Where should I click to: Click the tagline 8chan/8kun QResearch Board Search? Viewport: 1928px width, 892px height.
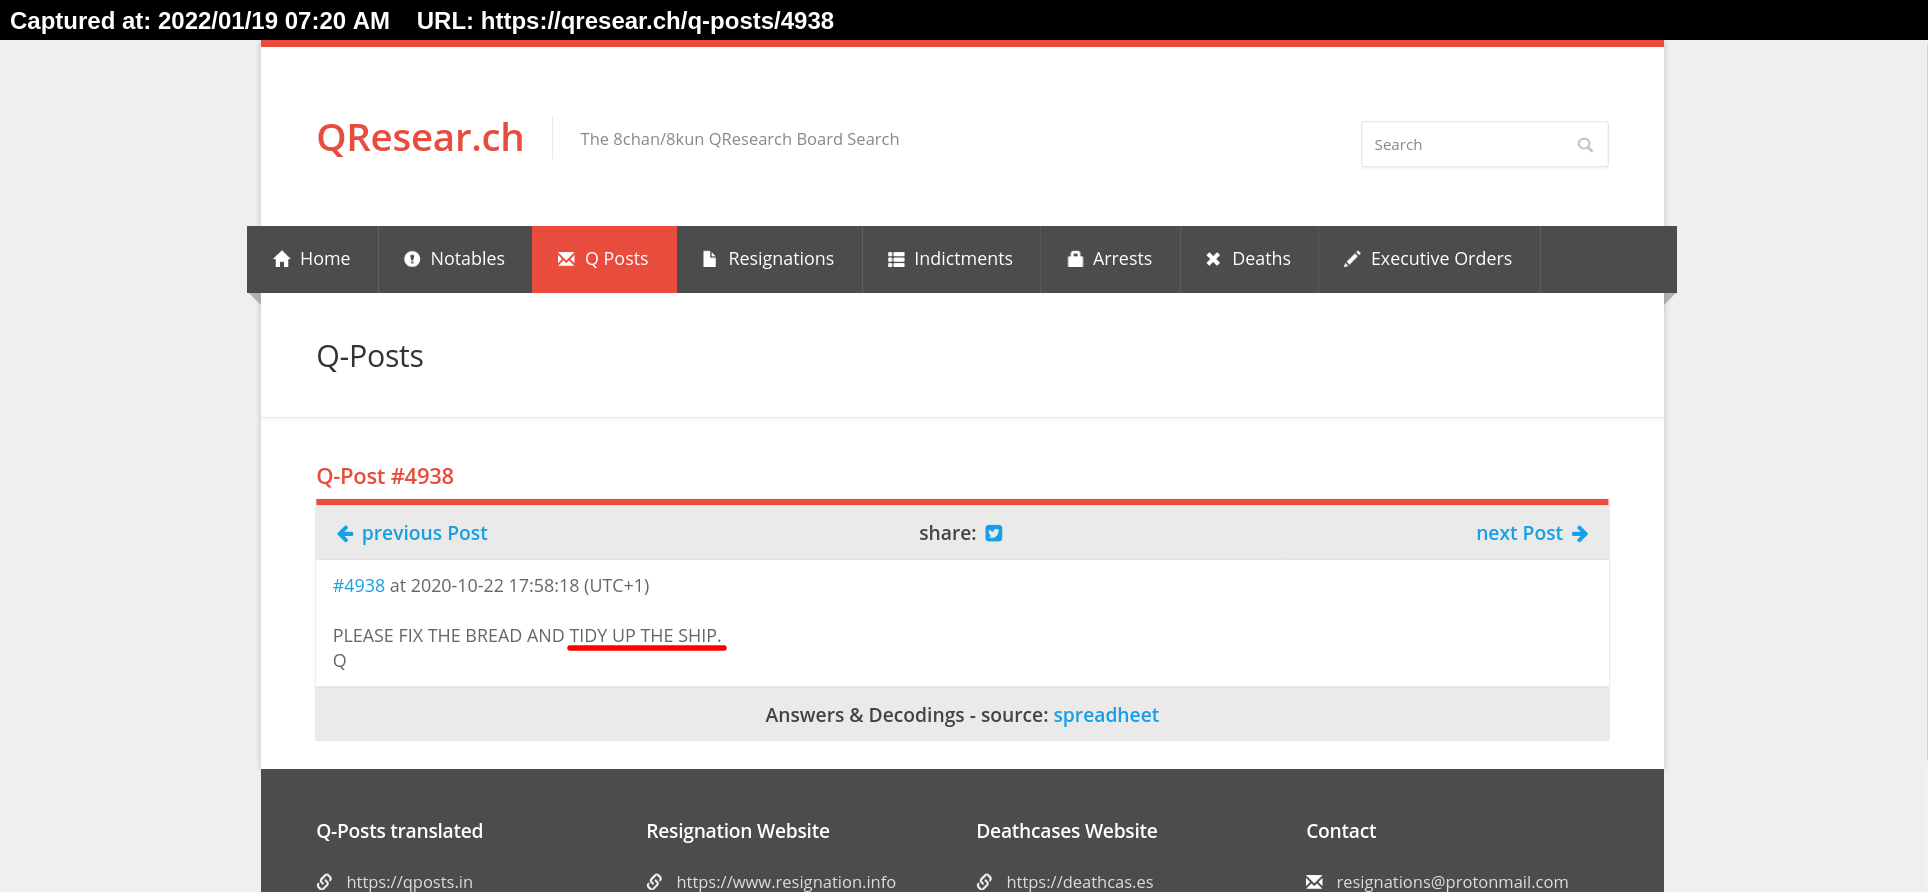click(756, 140)
